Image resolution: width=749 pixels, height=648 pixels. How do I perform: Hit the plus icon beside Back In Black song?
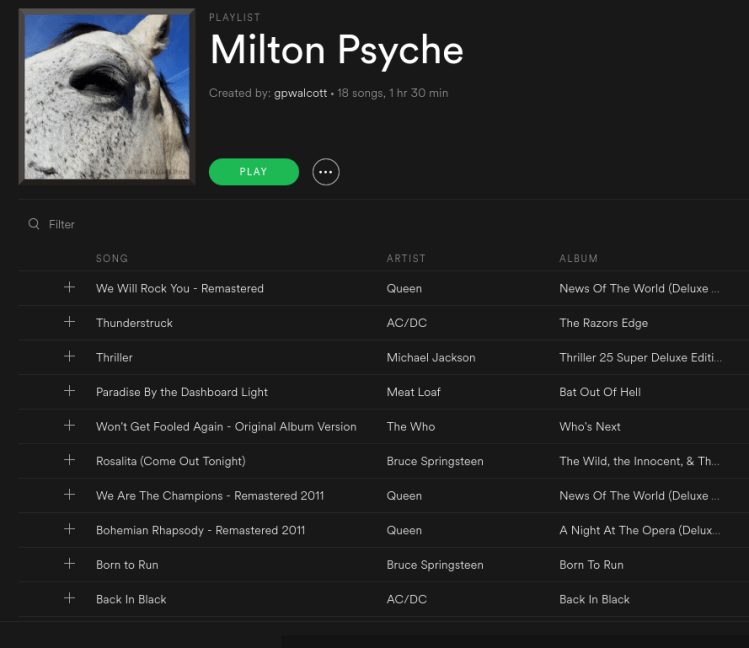tap(69, 598)
